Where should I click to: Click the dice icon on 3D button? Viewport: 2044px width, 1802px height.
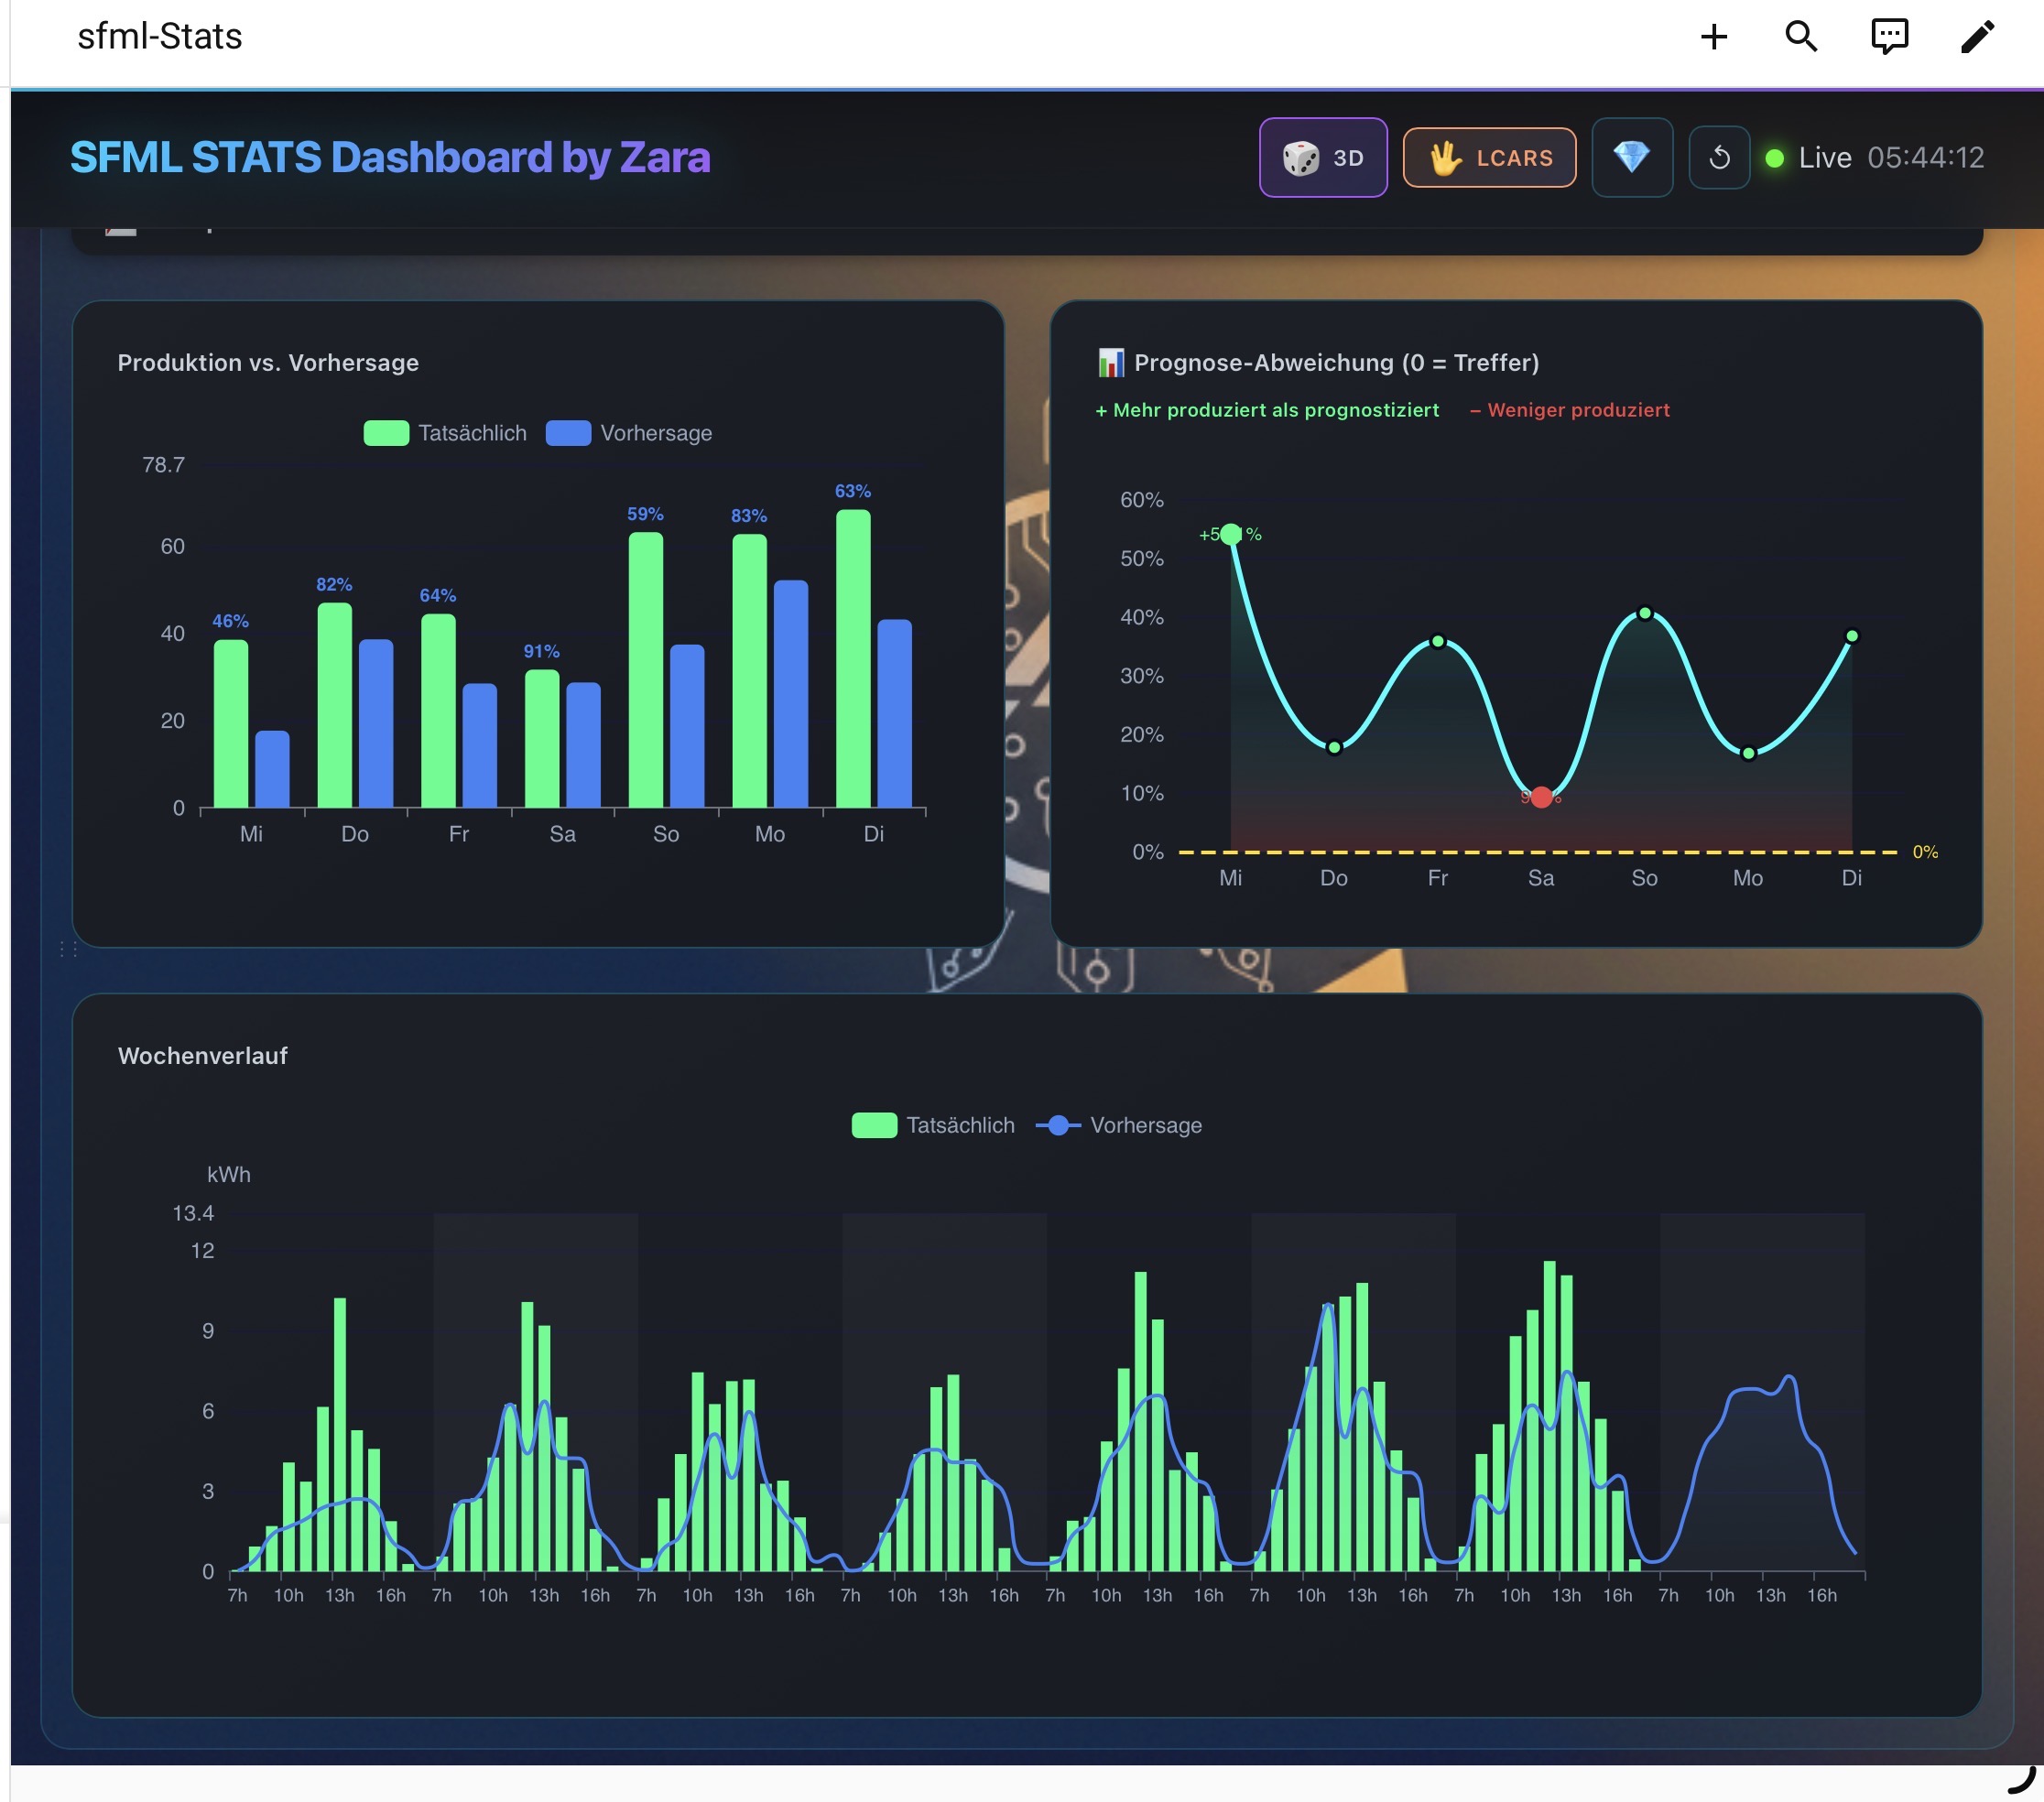tap(1300, 158)
